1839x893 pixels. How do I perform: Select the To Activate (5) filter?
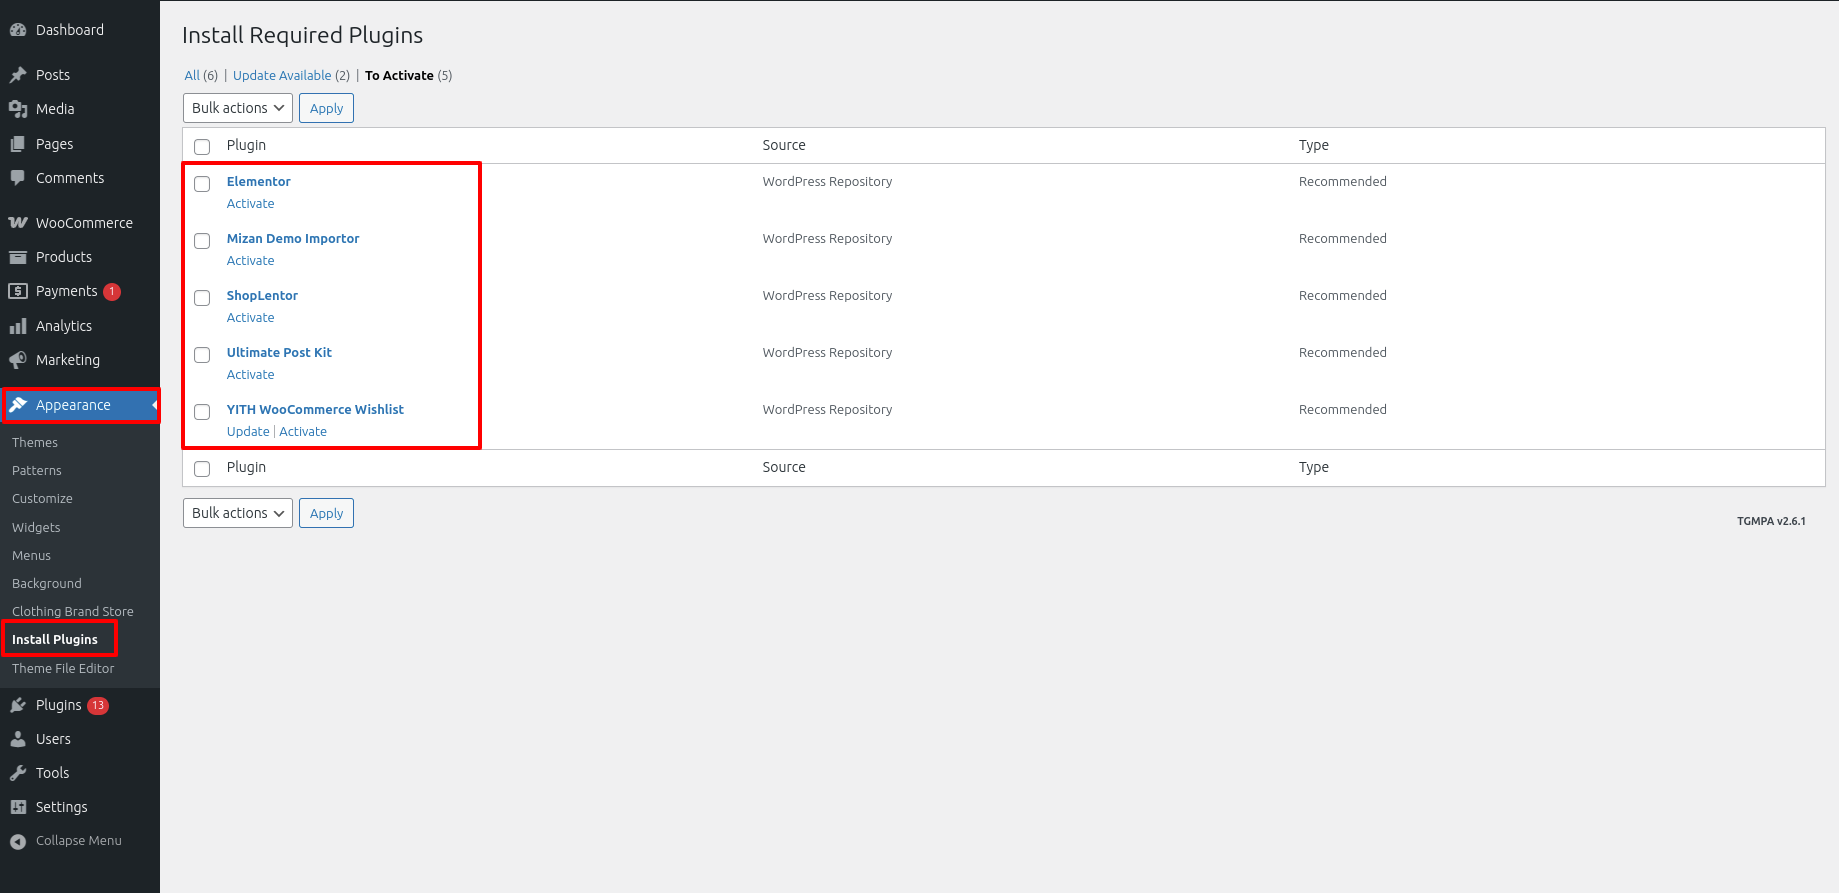coord(408,75)
